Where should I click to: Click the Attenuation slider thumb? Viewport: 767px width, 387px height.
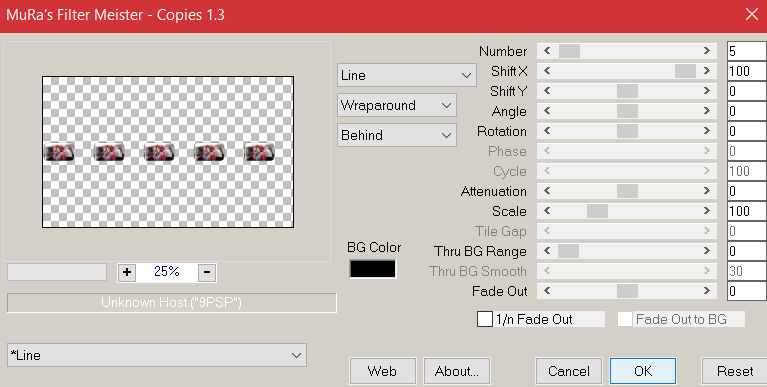627,191
